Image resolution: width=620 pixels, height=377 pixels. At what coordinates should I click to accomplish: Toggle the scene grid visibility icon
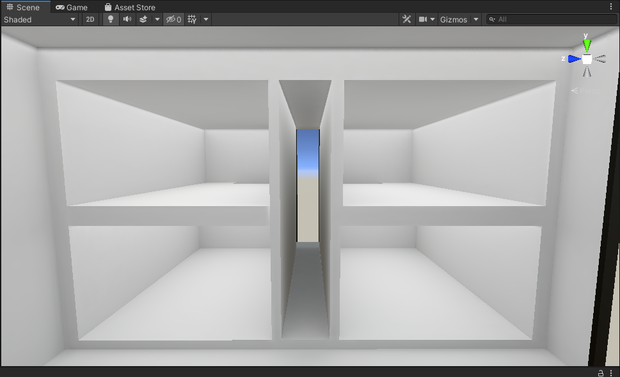[192, 19]
